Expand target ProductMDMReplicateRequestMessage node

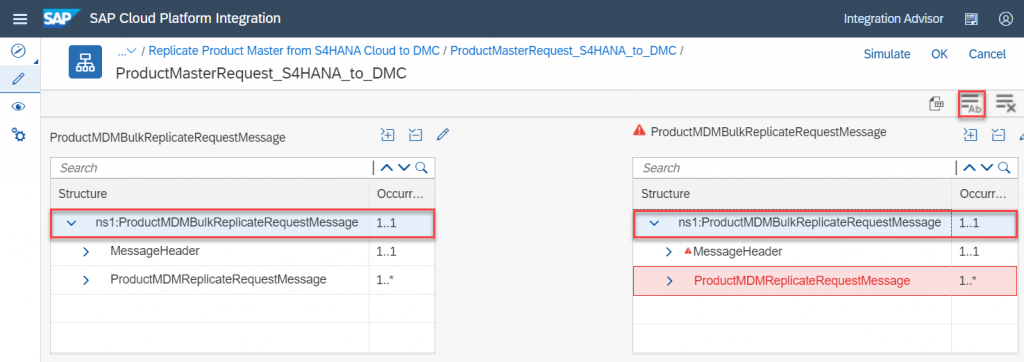click(x=668, y=281)
